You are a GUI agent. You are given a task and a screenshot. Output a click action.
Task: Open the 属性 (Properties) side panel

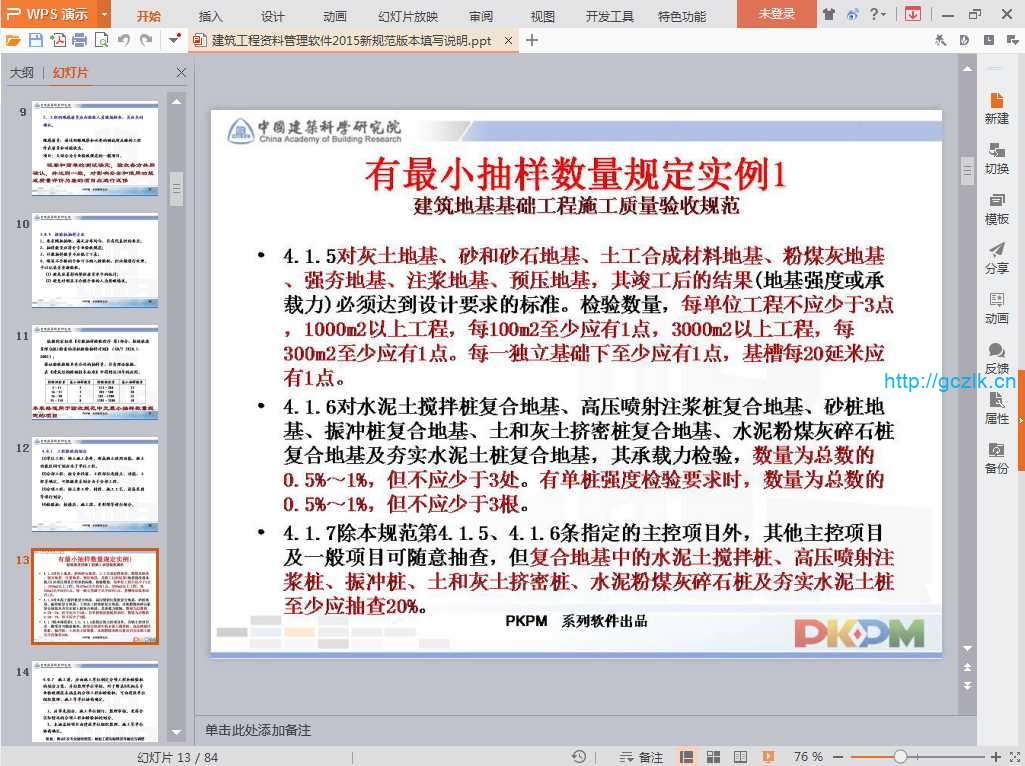point(996,407)
